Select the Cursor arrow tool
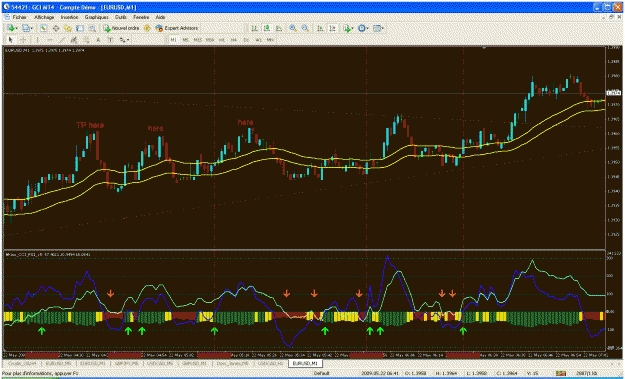 11,40
